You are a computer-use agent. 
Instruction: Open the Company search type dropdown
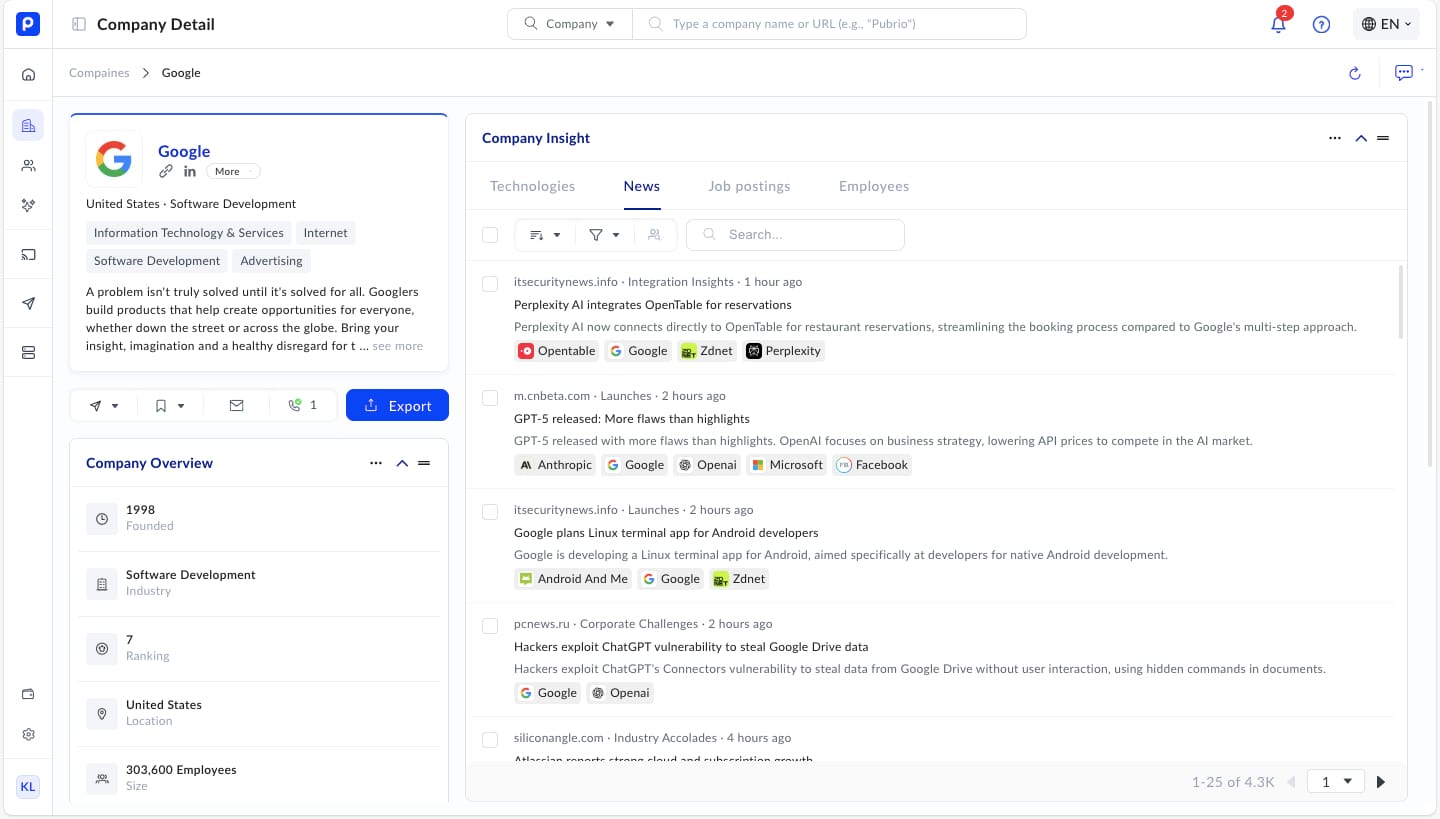click(570, 24)
